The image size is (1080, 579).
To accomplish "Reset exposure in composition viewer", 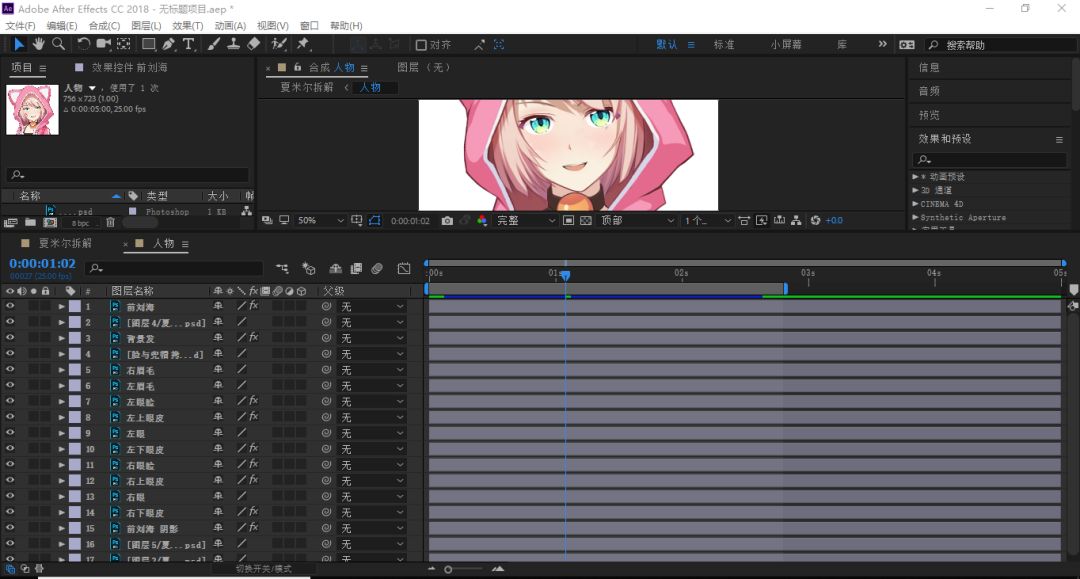I will [x=816, y=220].
